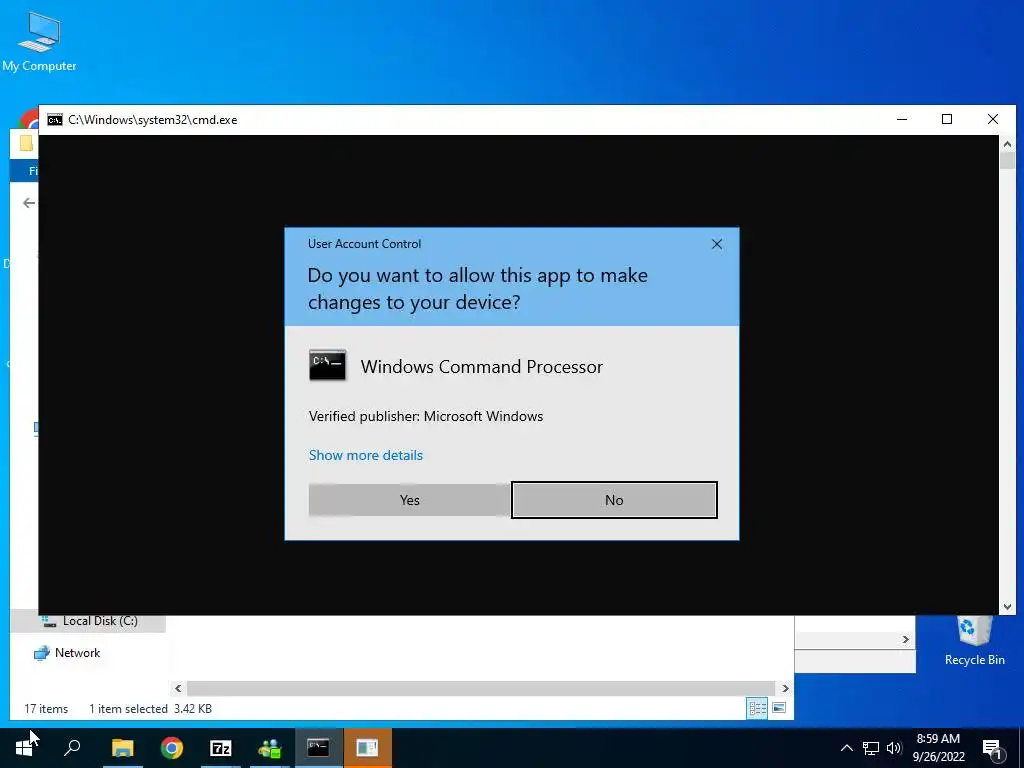
Task: Click the cmd.exe title bar icon
Action: coord(55,120)
